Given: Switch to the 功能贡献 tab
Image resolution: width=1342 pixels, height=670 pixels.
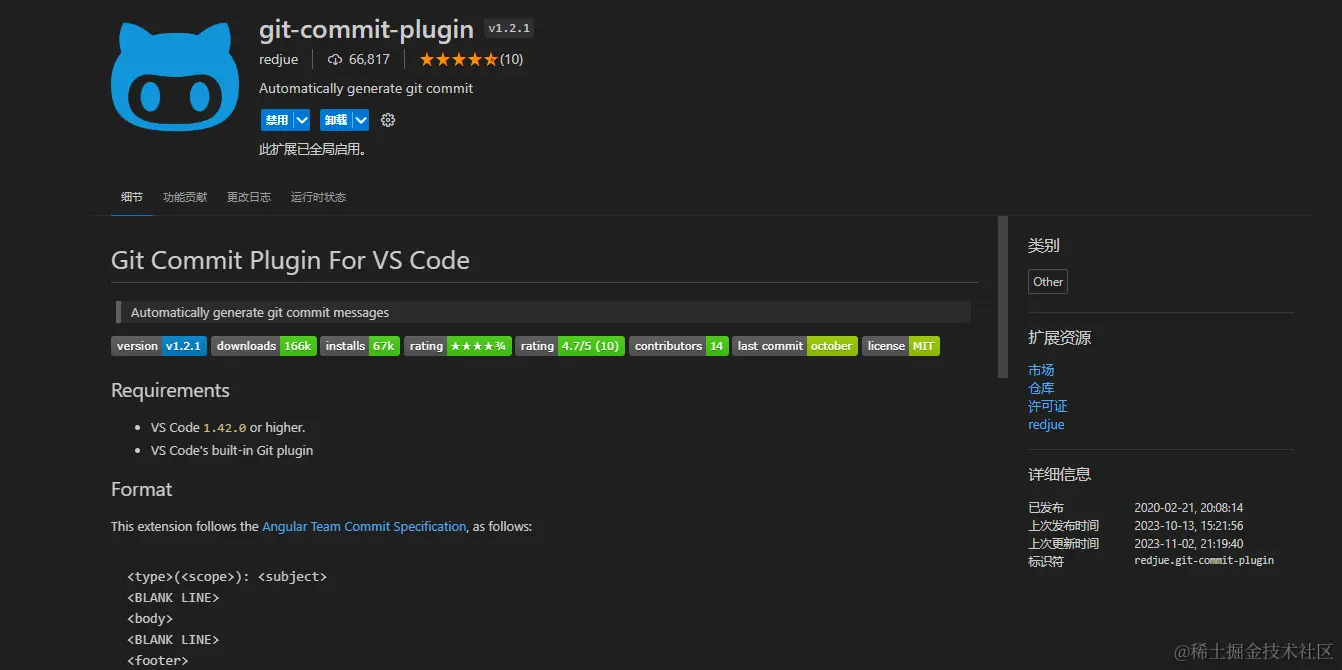Looking at the screenshot, I should (184, 197).
